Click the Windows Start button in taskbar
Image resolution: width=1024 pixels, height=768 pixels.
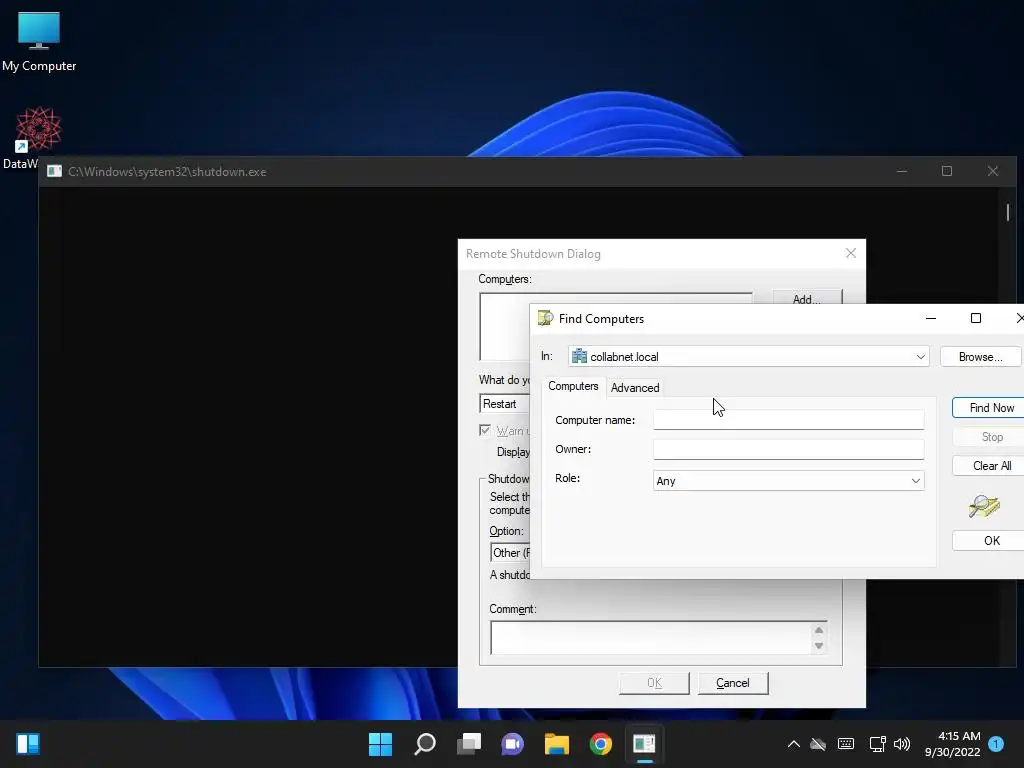pyautogui.click(x=380, y=744)
